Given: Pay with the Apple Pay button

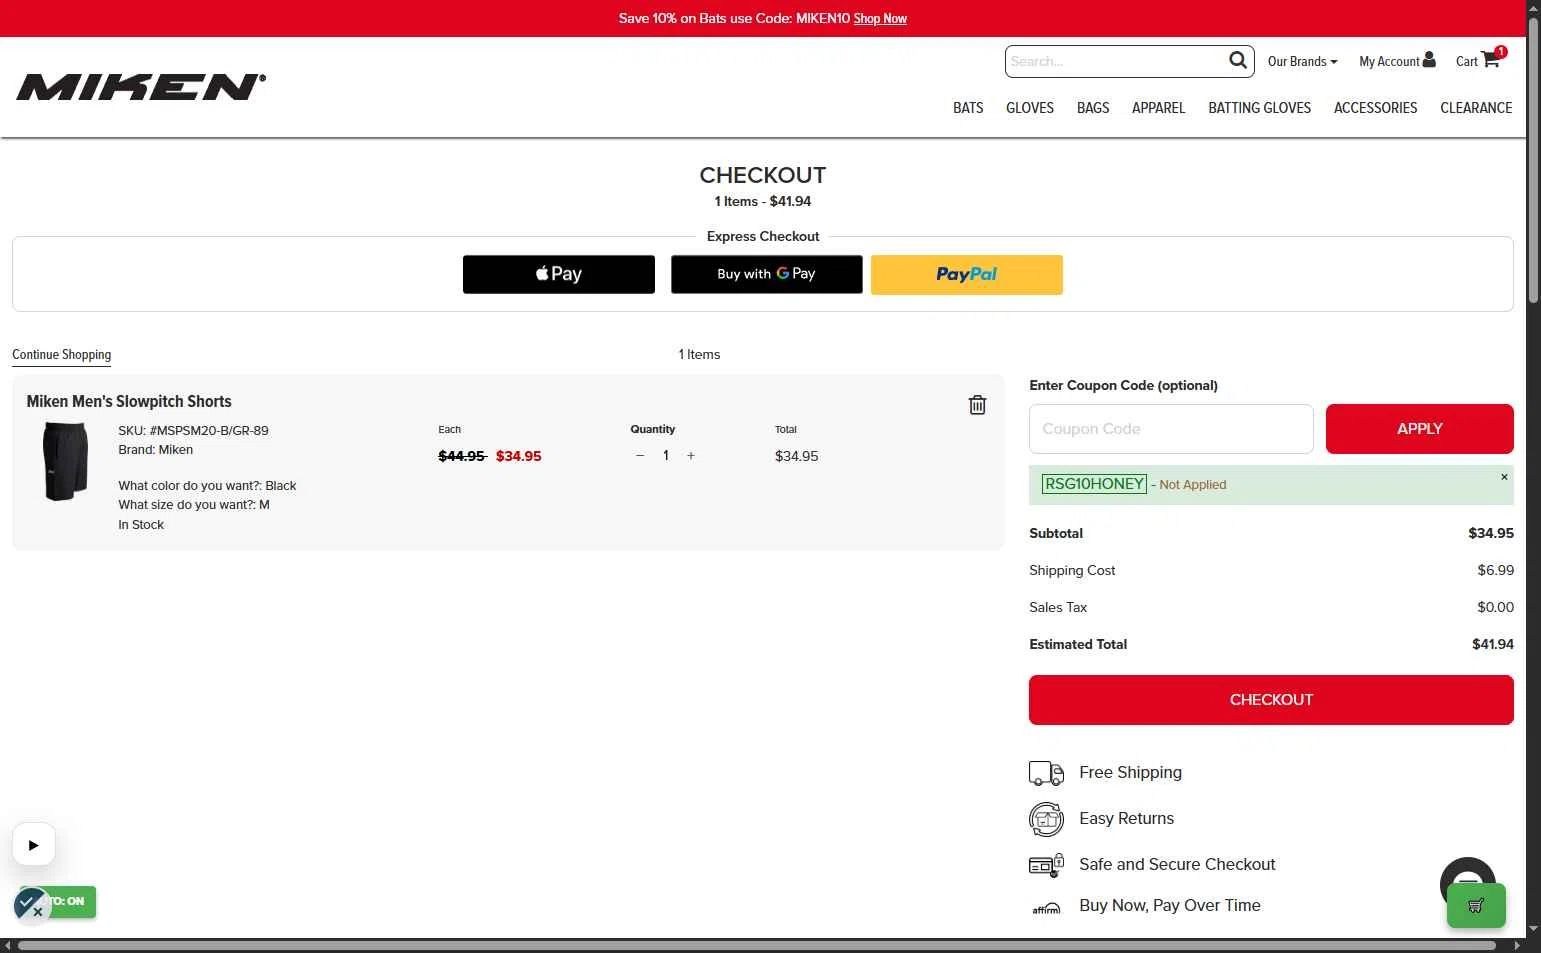Looking at the screenshot, I should (559, 274).
